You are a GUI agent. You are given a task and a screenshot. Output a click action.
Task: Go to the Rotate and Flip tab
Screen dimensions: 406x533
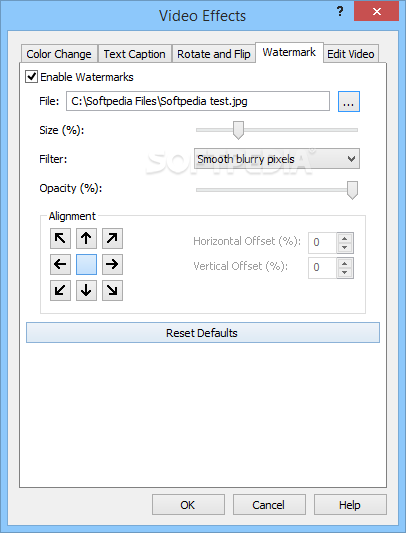click(x=214, y=54)
